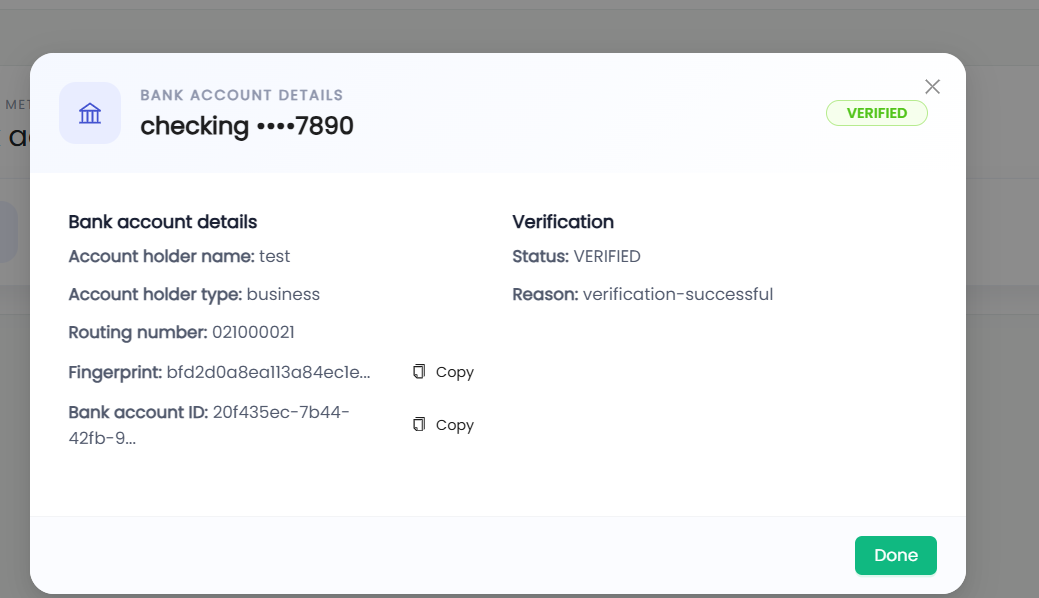Copy the bank account ID
1039x598 pixels.
click(443, 425)
